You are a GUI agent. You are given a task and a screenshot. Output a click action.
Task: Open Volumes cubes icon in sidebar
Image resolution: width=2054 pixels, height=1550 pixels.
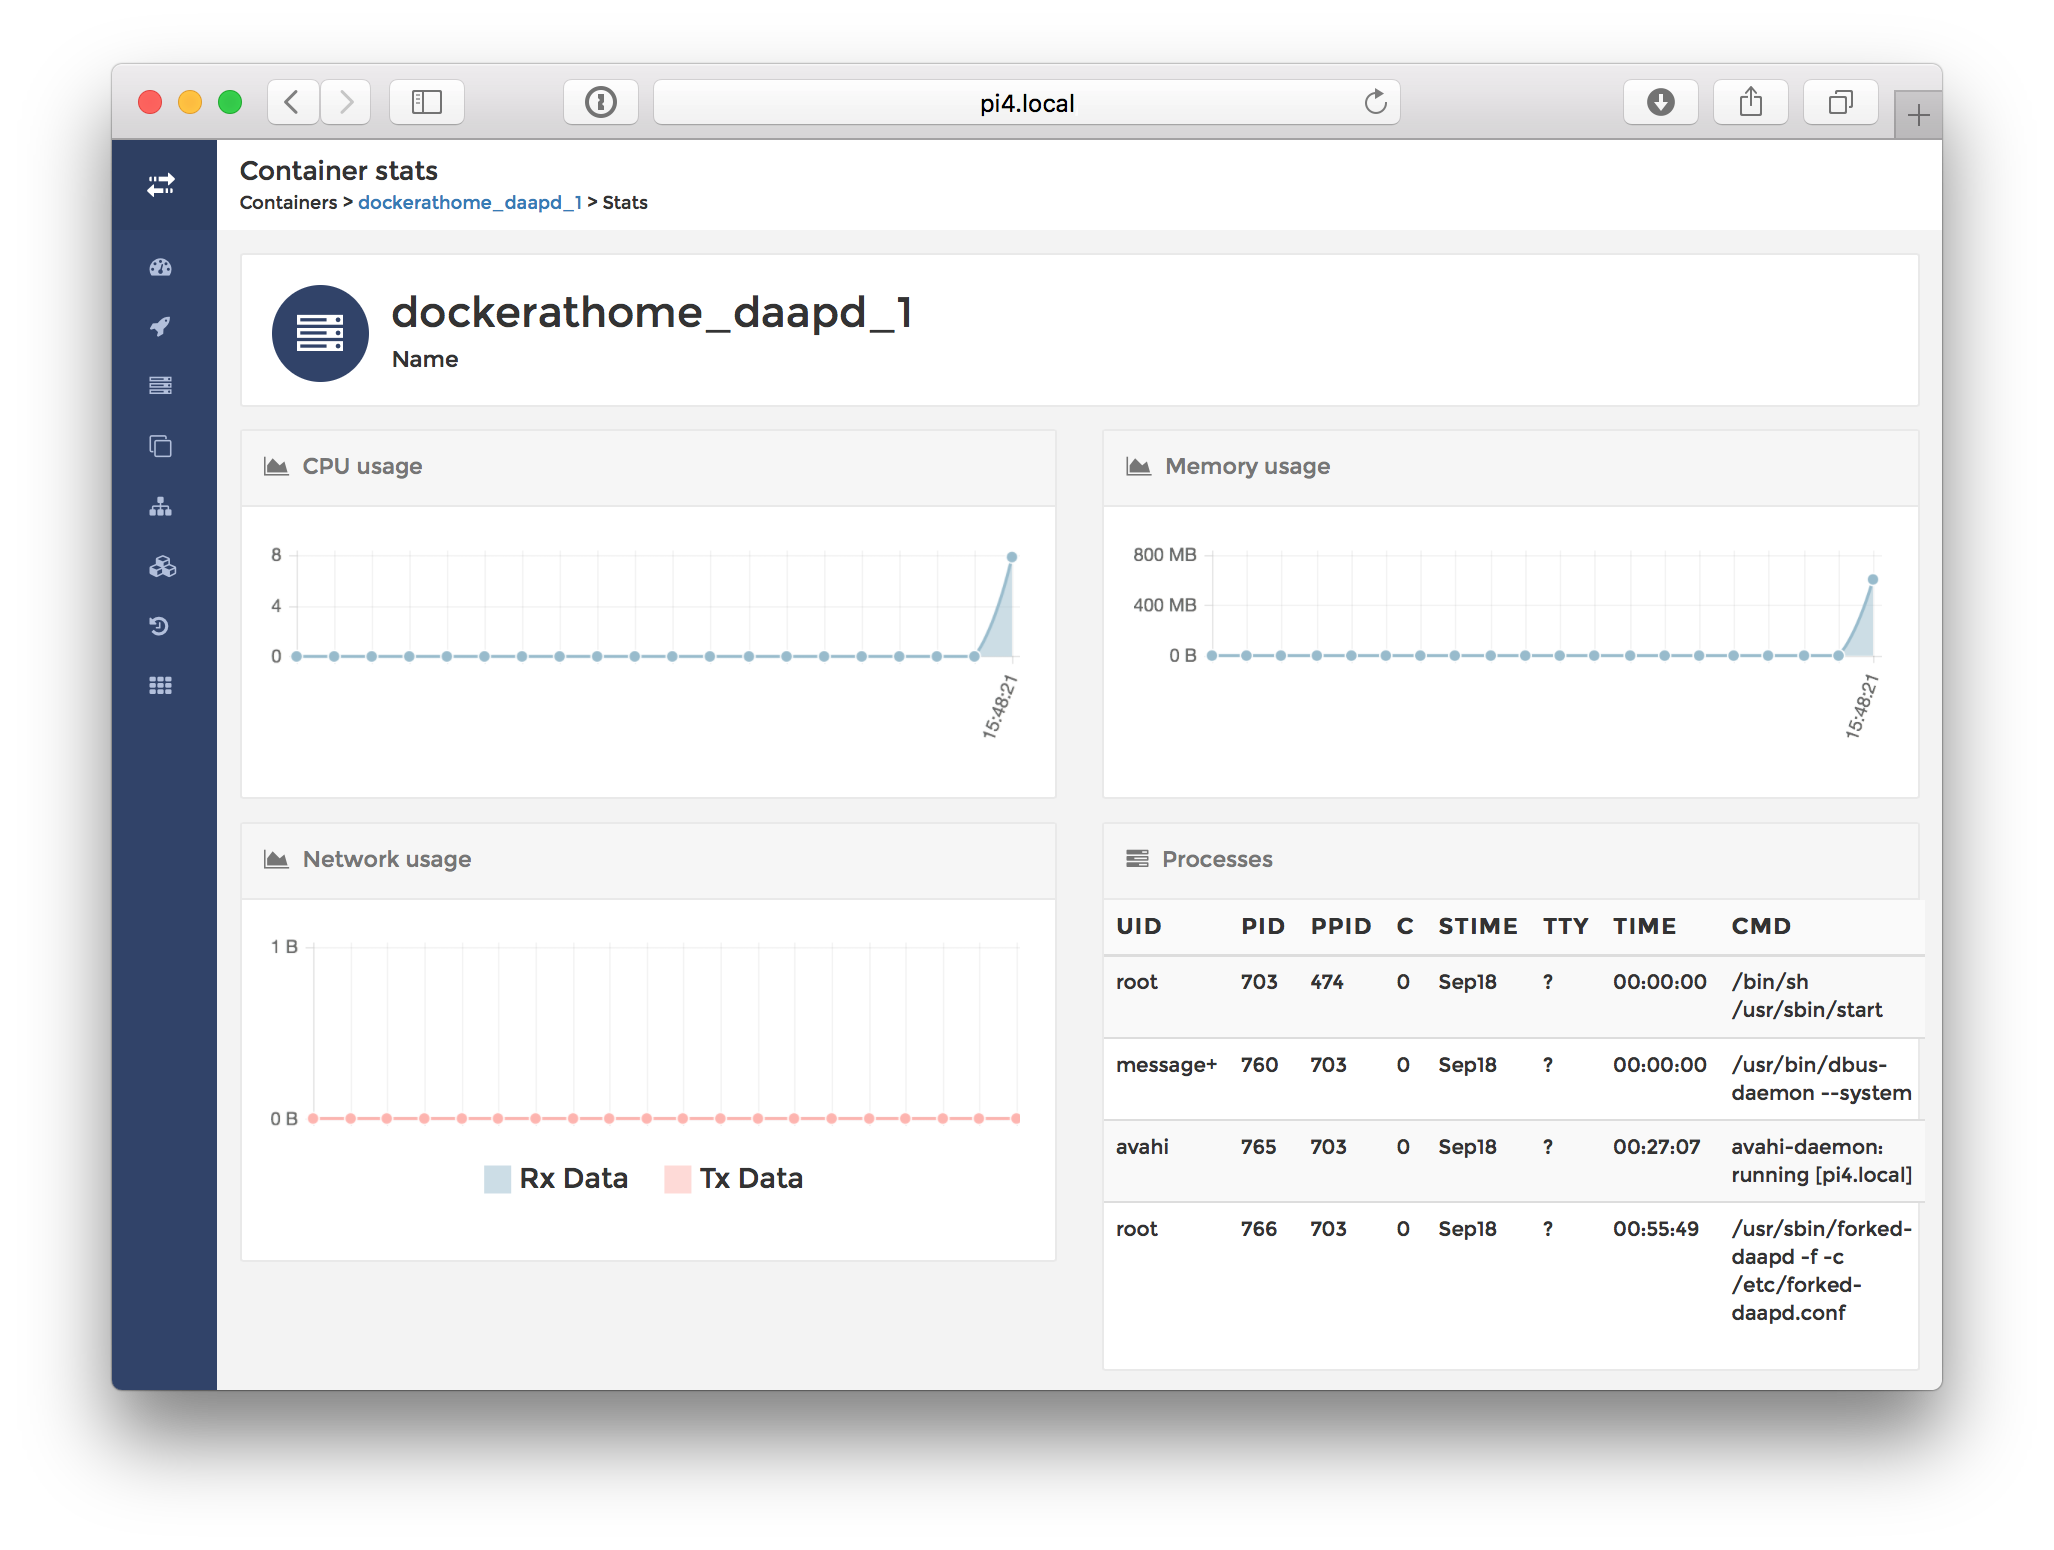click(x=161, y=567)
